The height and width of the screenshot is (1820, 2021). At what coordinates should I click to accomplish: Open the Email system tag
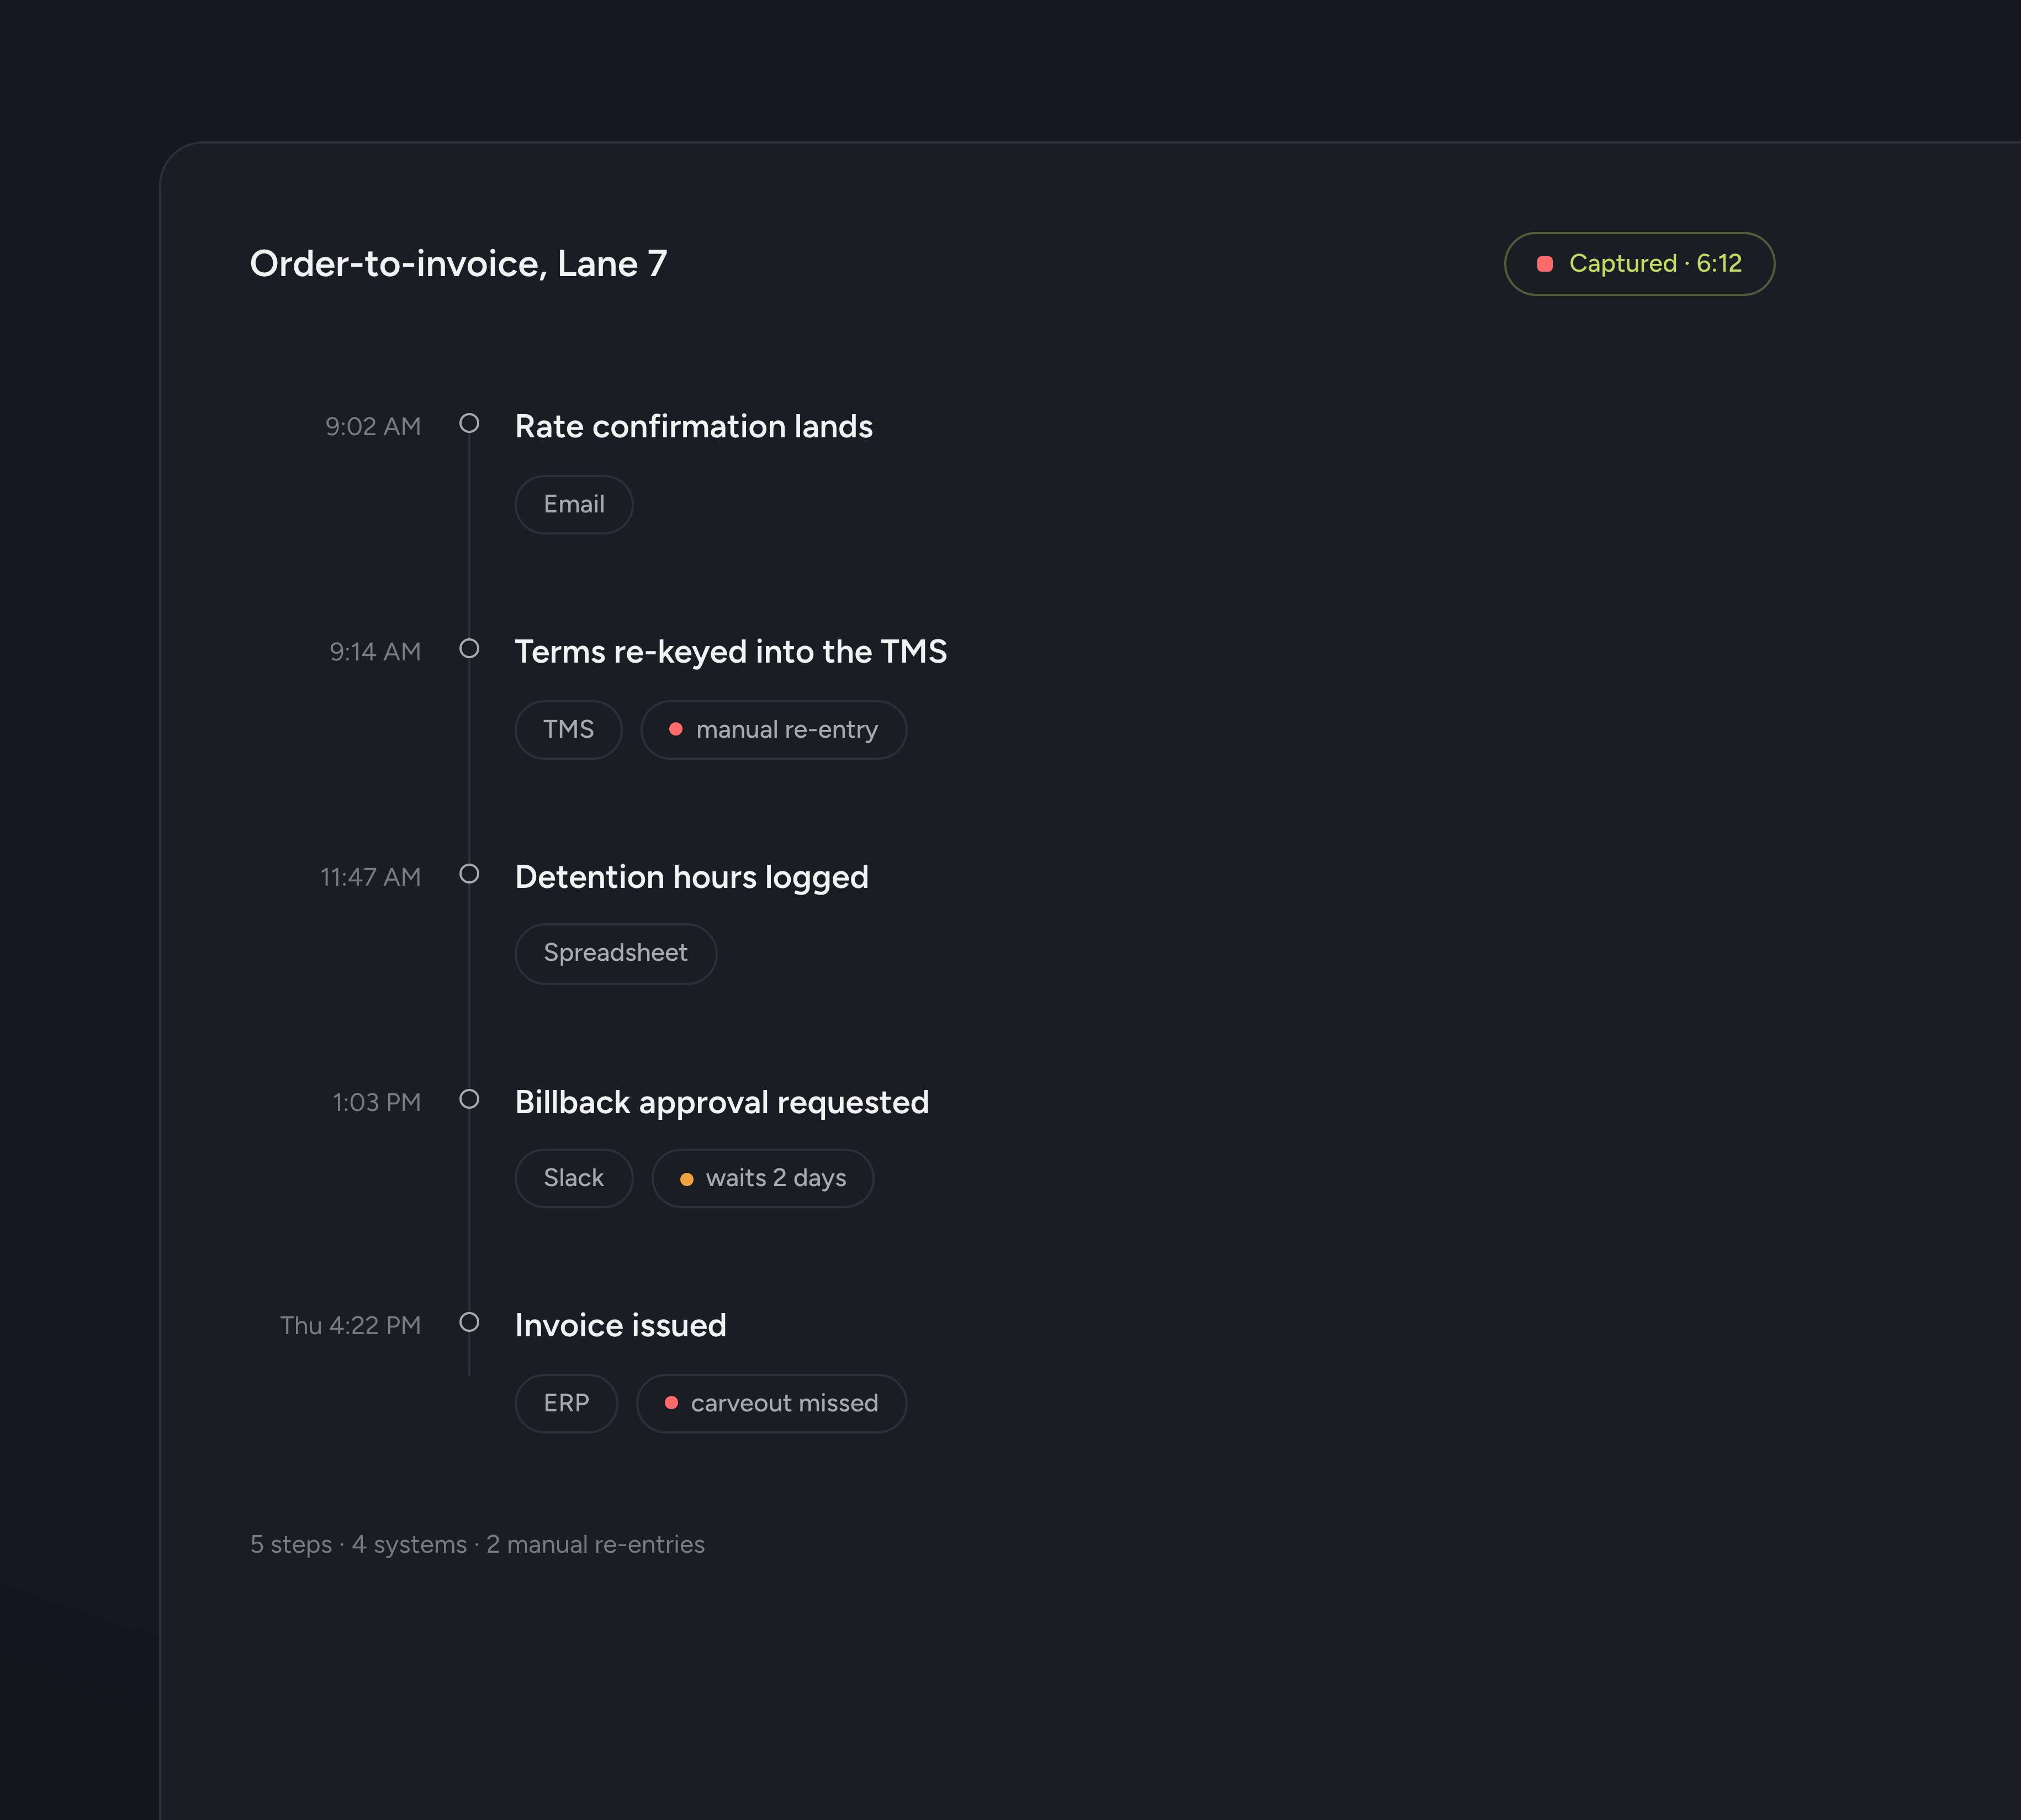tap(574, 504)
